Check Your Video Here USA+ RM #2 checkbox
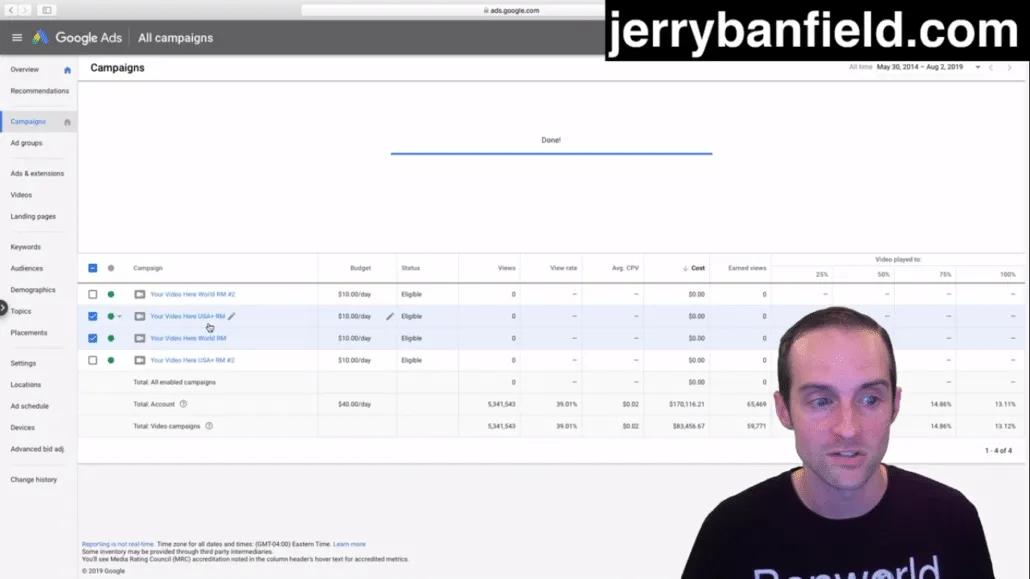Viewport: 1030px width, 579px height. point(93,360)
